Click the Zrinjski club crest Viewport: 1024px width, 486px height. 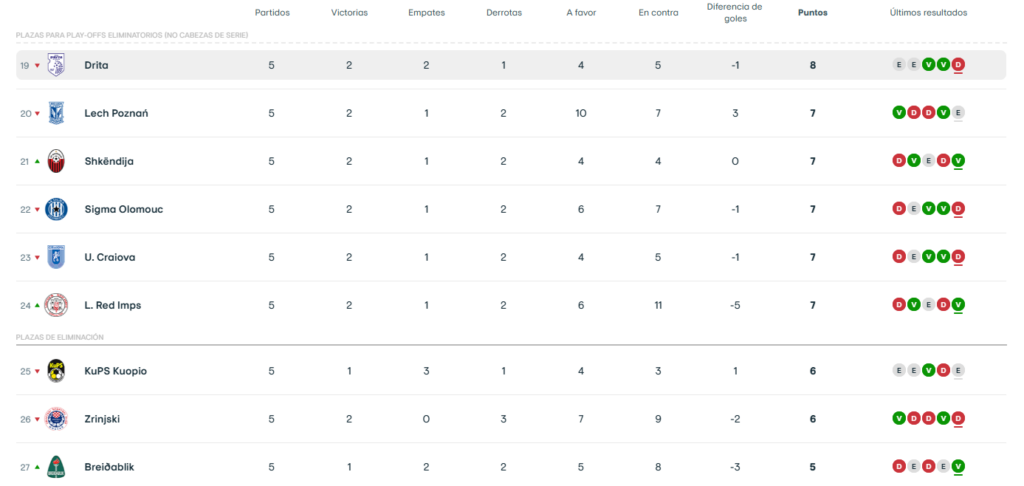[x=56, y=419]
